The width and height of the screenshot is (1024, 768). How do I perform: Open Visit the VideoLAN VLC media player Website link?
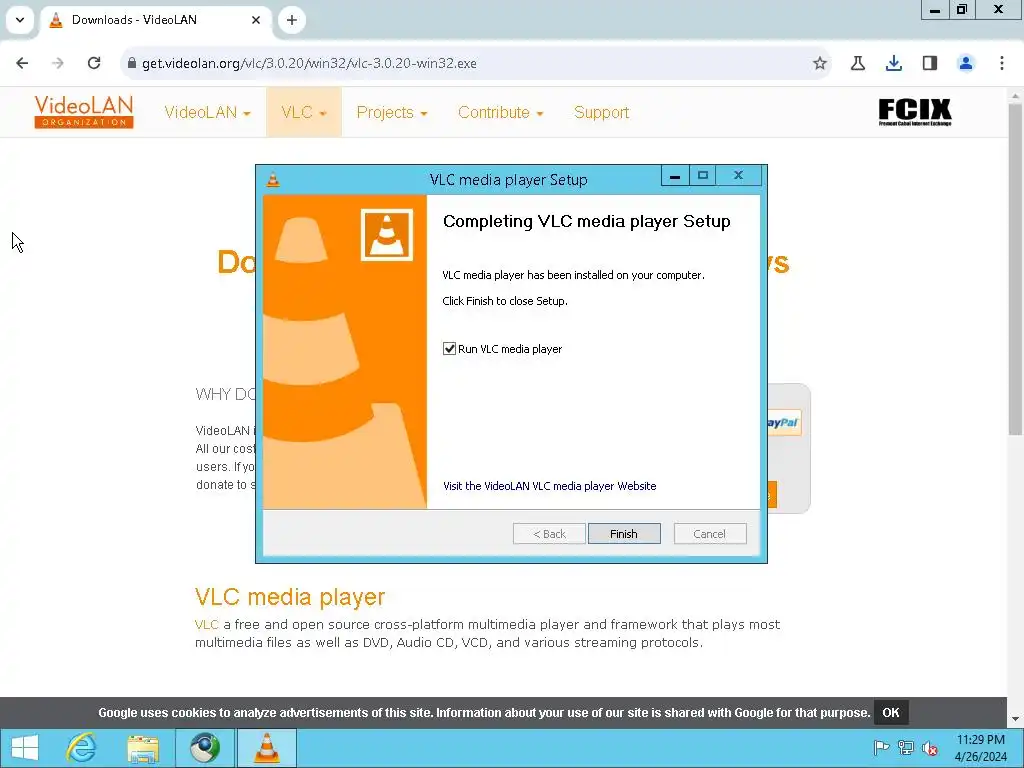pyautogui.click(x=549, y=486)
